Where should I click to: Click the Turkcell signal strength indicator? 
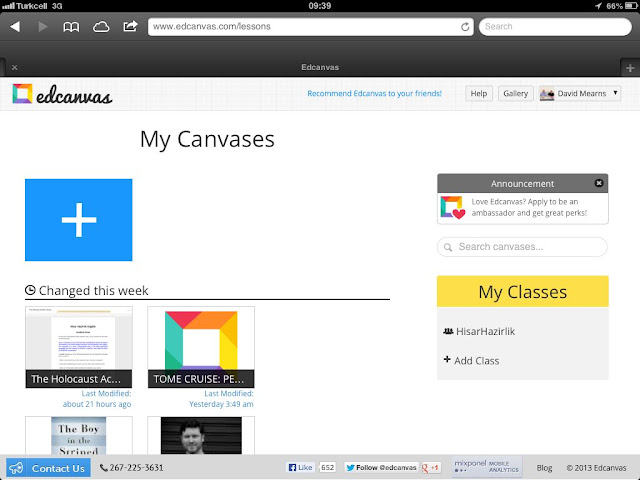[x=8, y=6]
